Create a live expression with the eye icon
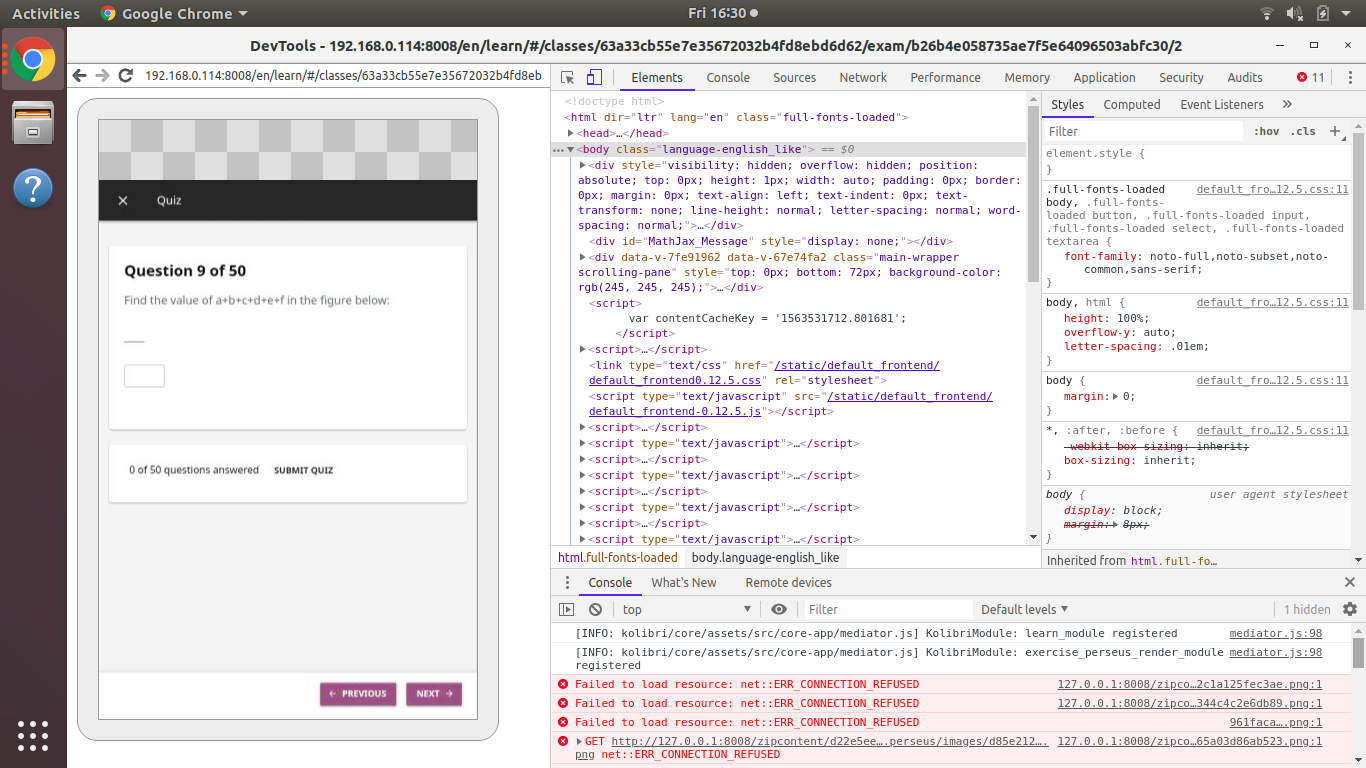Viewport: 1366px width, 768px height. [779, 609]
